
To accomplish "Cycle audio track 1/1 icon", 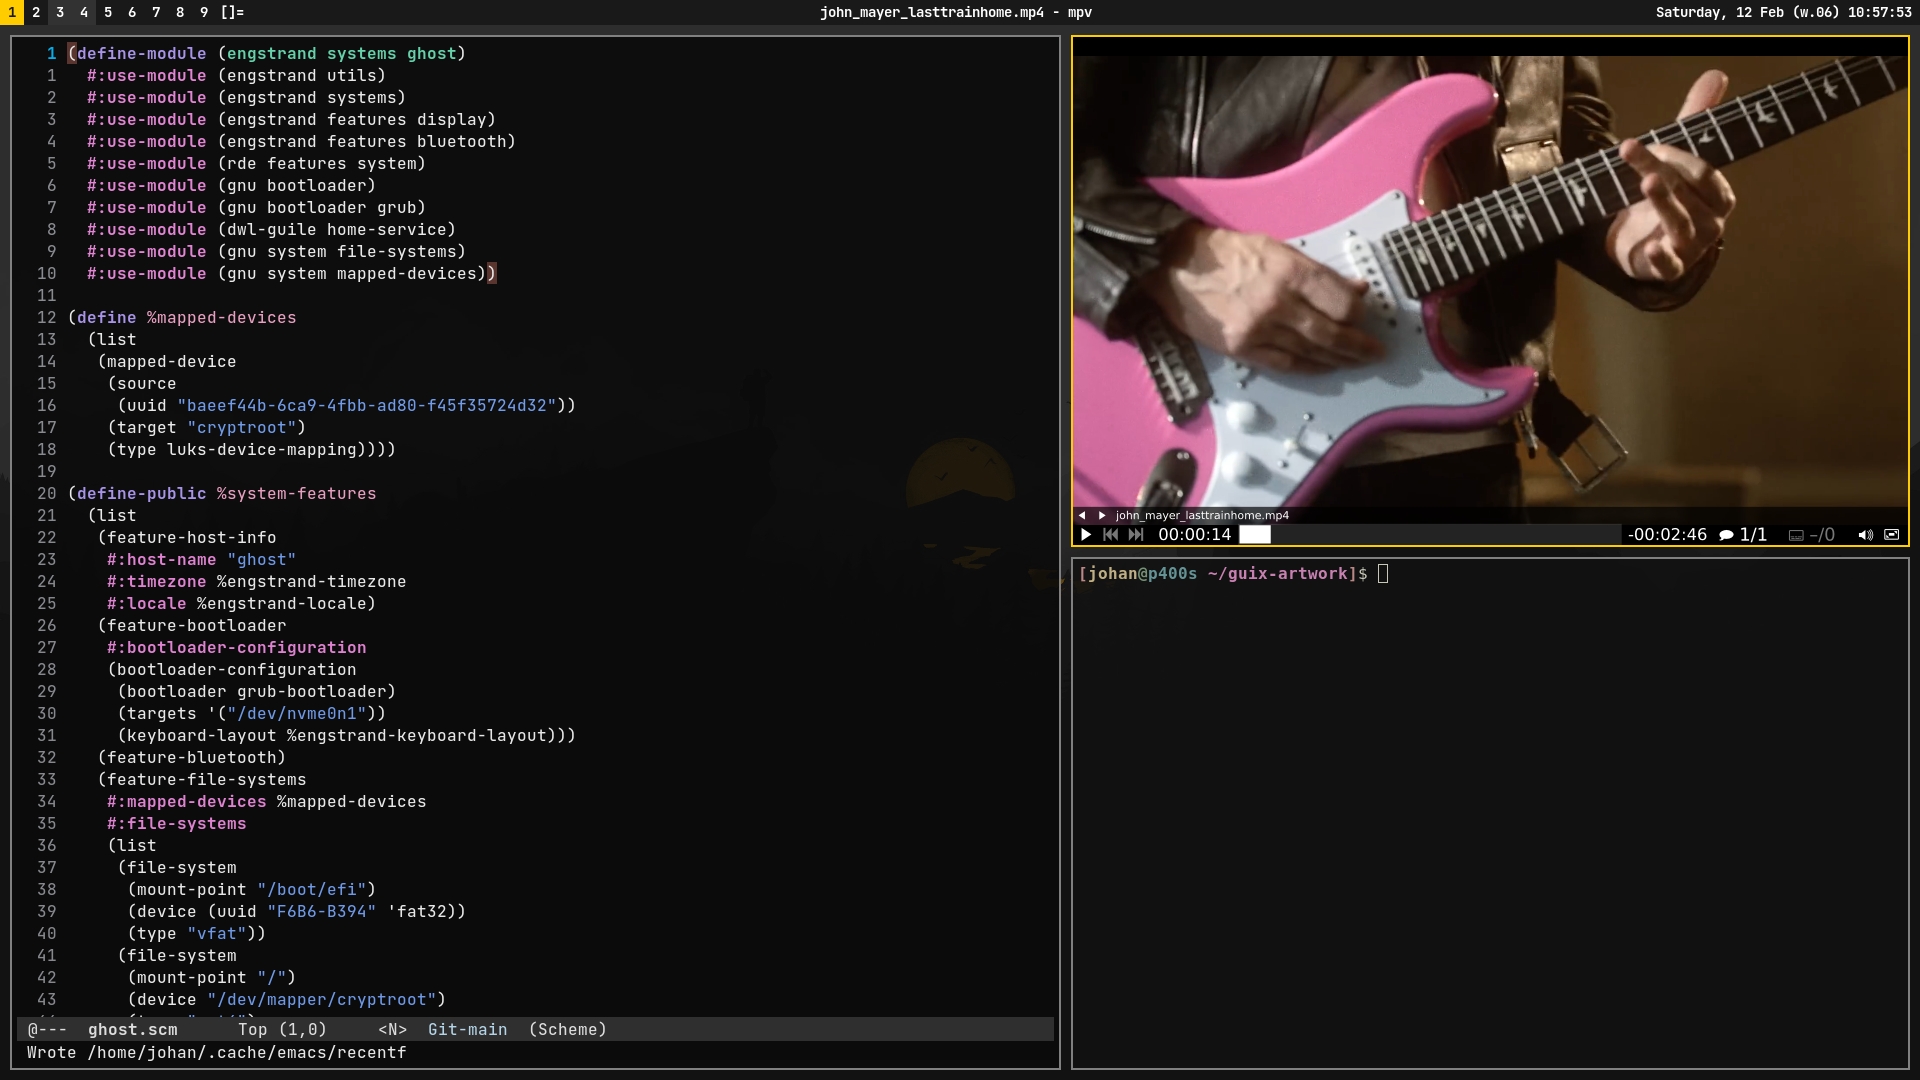I will click(1741, 535).
